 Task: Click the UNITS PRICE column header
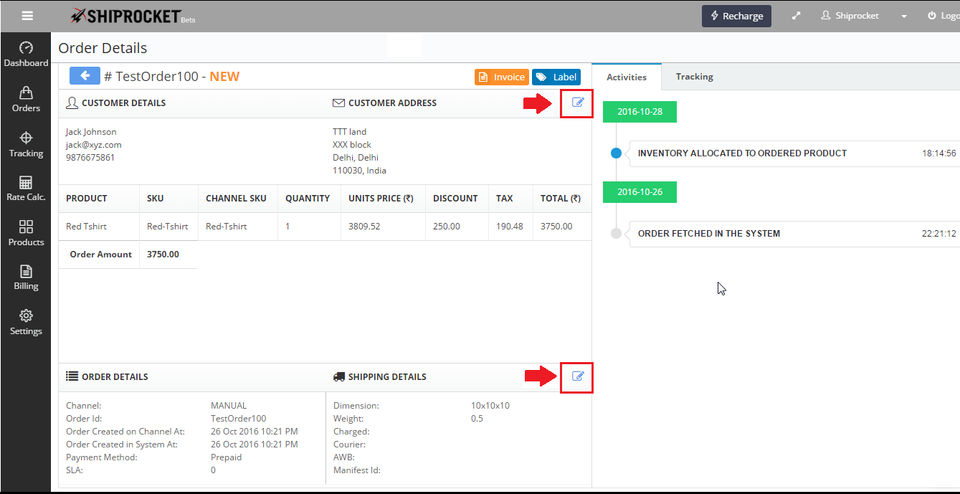[x=381, y=198]
